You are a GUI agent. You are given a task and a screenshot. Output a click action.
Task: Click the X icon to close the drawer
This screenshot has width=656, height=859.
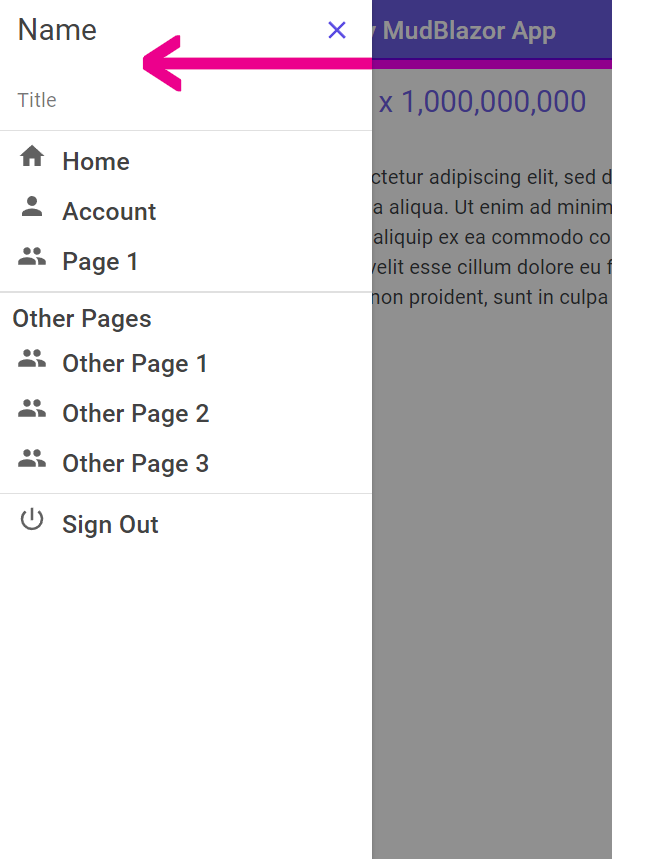click(x=337, y=30)
